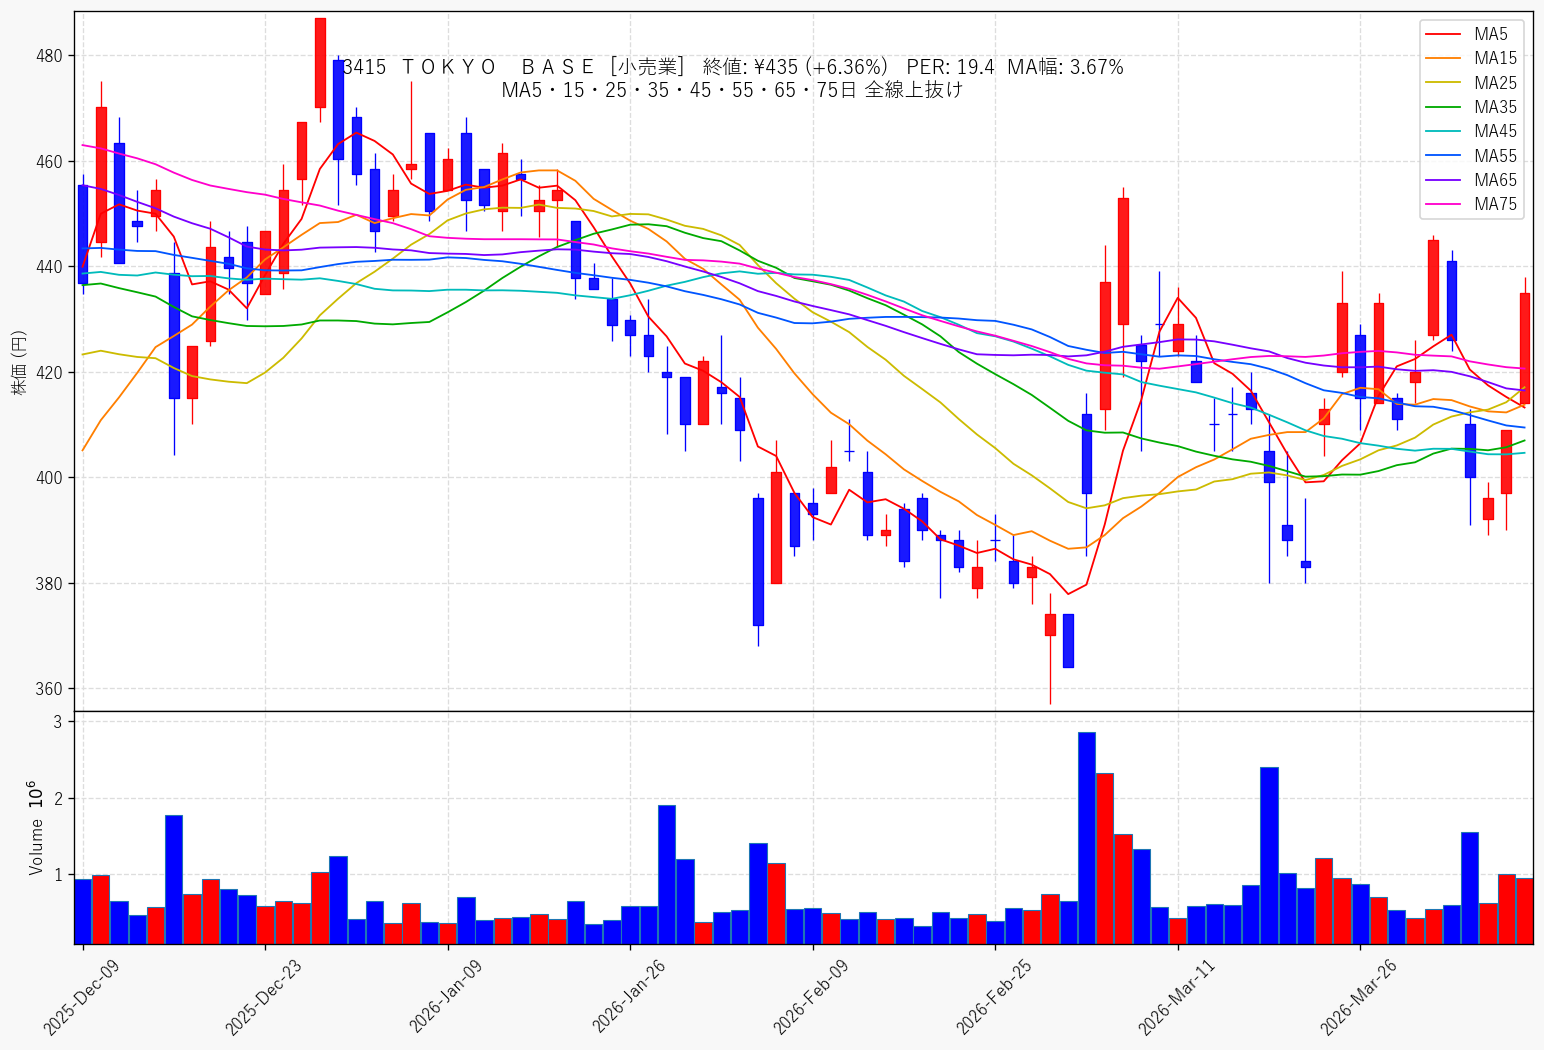
Task: Click the magenta MA75 legend line sample
Action: [x=1444, y=205]
